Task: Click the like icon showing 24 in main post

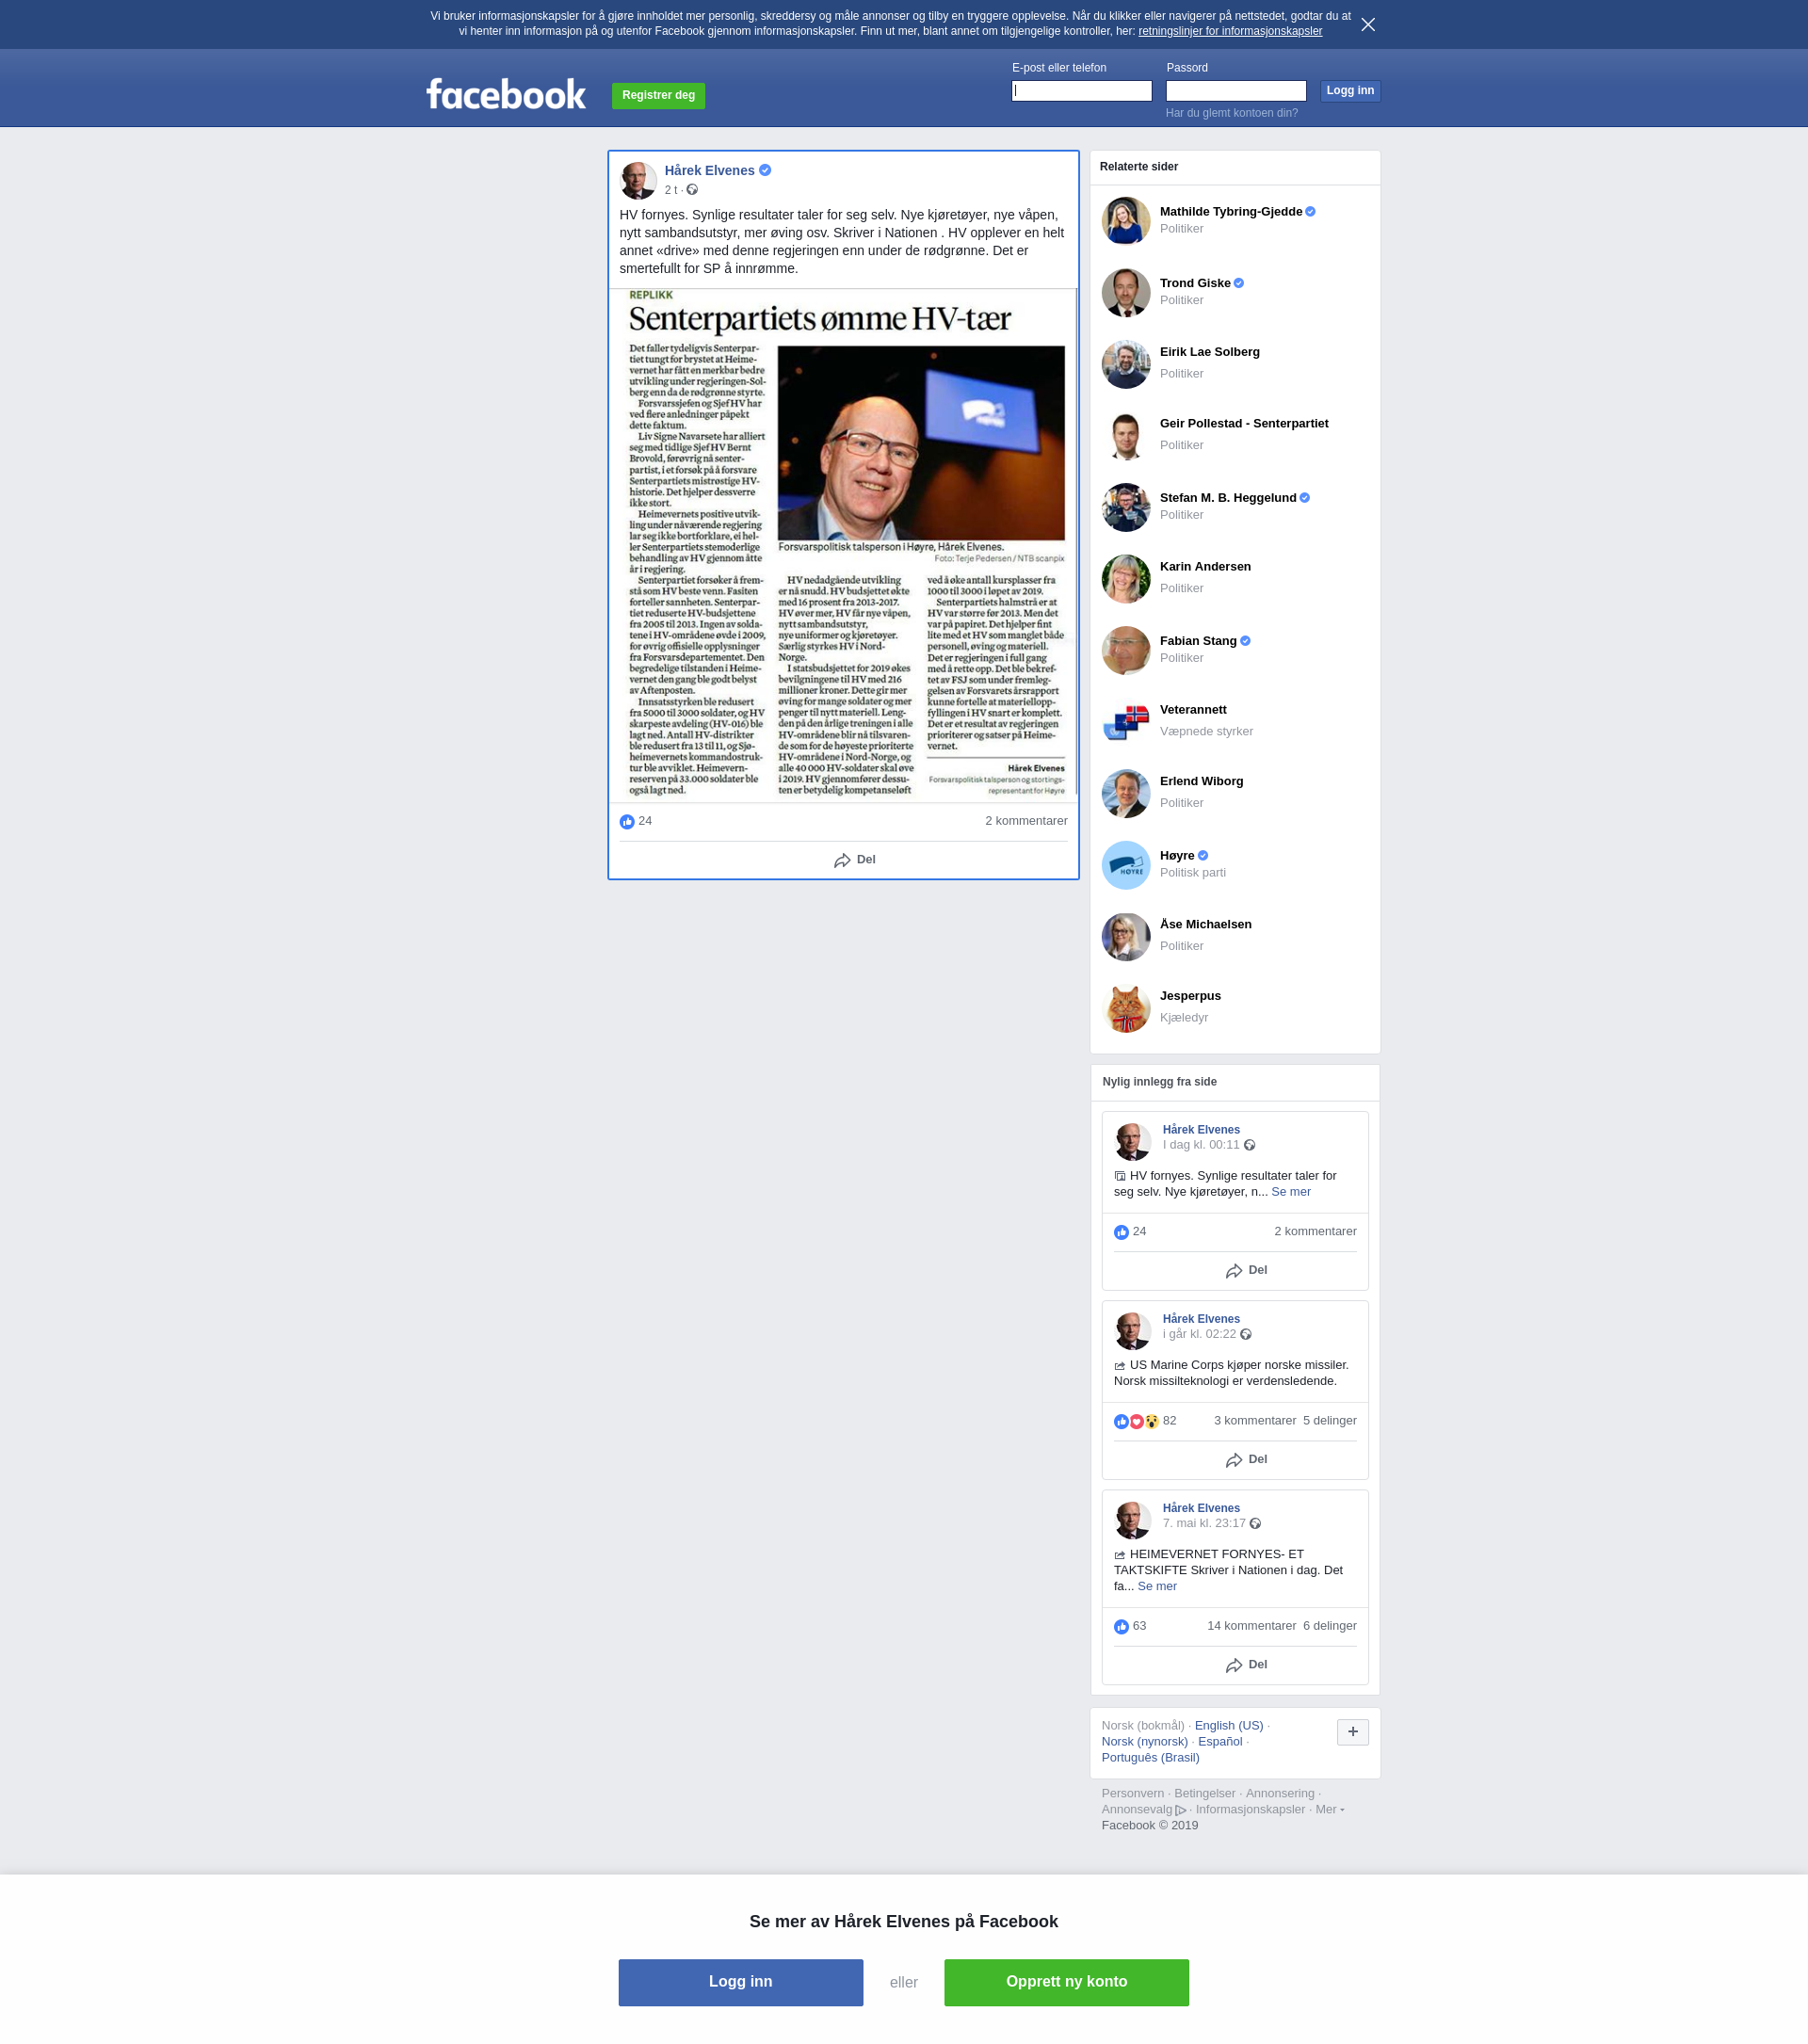Action: [627, 822]
